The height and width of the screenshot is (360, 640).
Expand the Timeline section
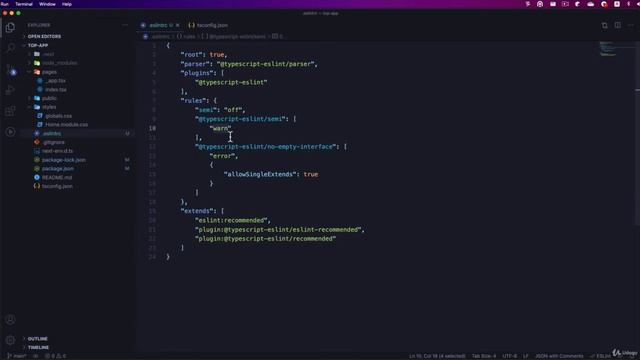coord(38,347)
